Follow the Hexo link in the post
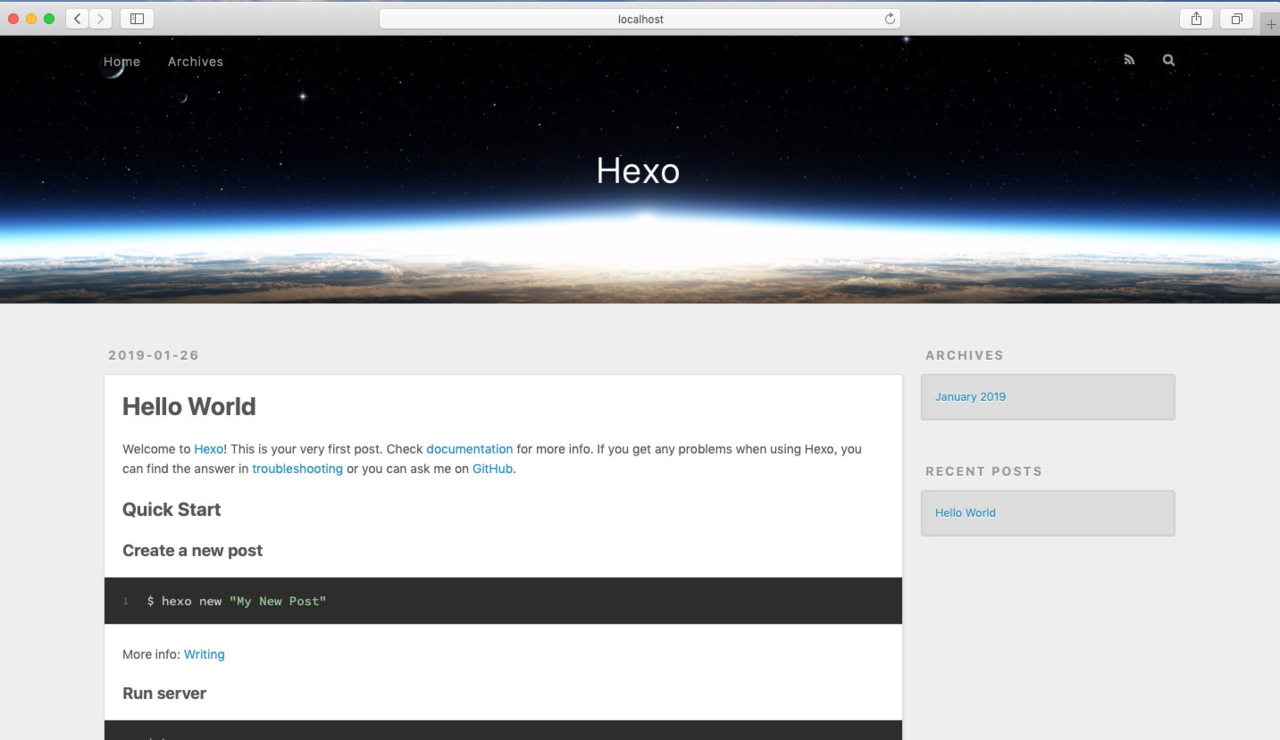 tap(209, 449)
